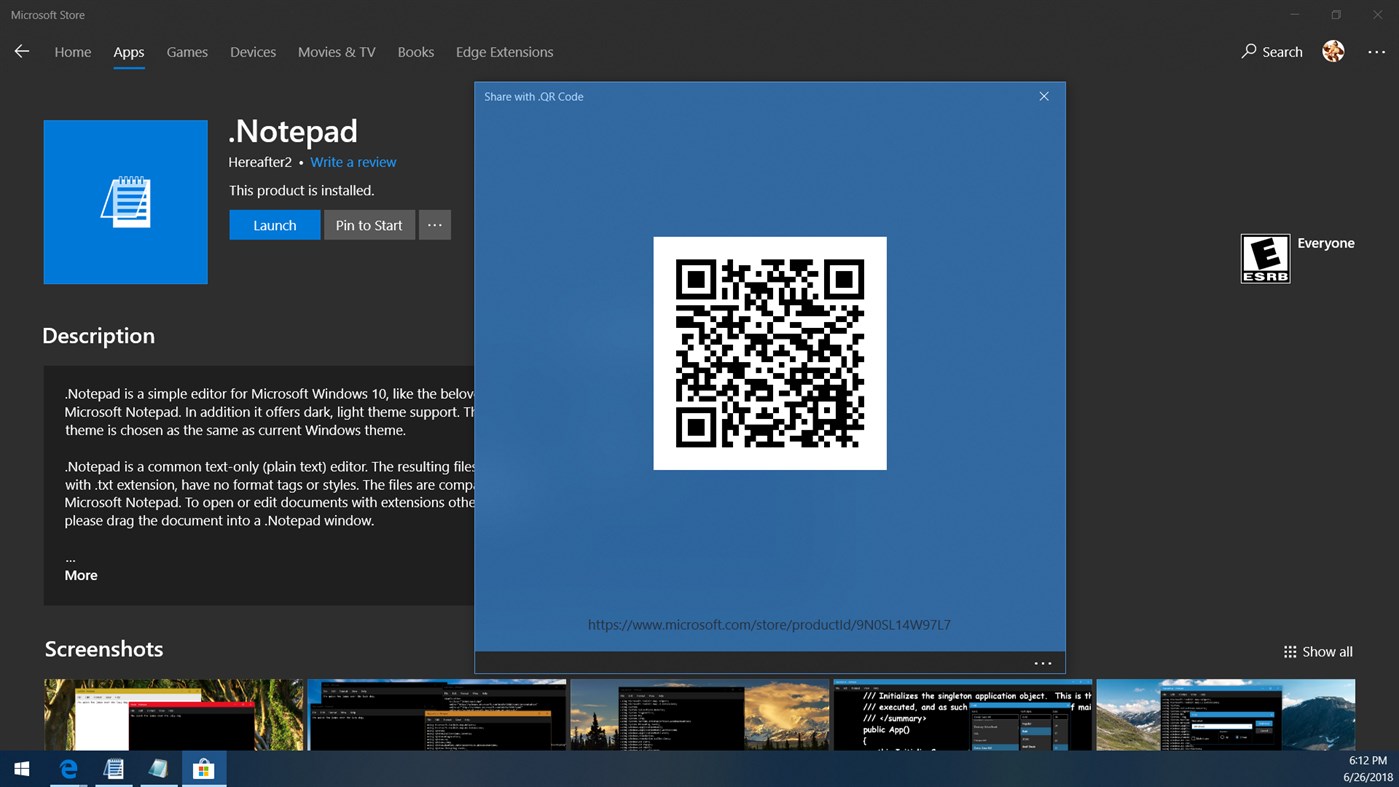Click the See more dots in QR dialog
The width and height of the screenshot is (1399, 787).
click(1042, 662)
